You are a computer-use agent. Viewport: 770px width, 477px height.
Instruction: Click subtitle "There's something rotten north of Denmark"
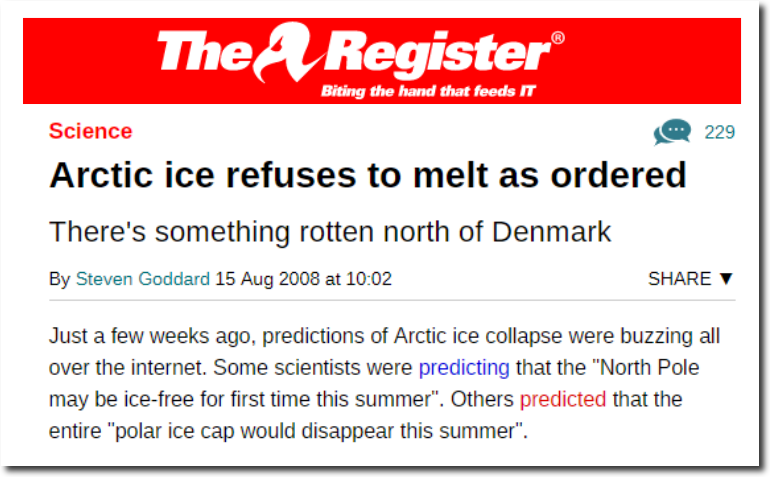tap(330, 231)
